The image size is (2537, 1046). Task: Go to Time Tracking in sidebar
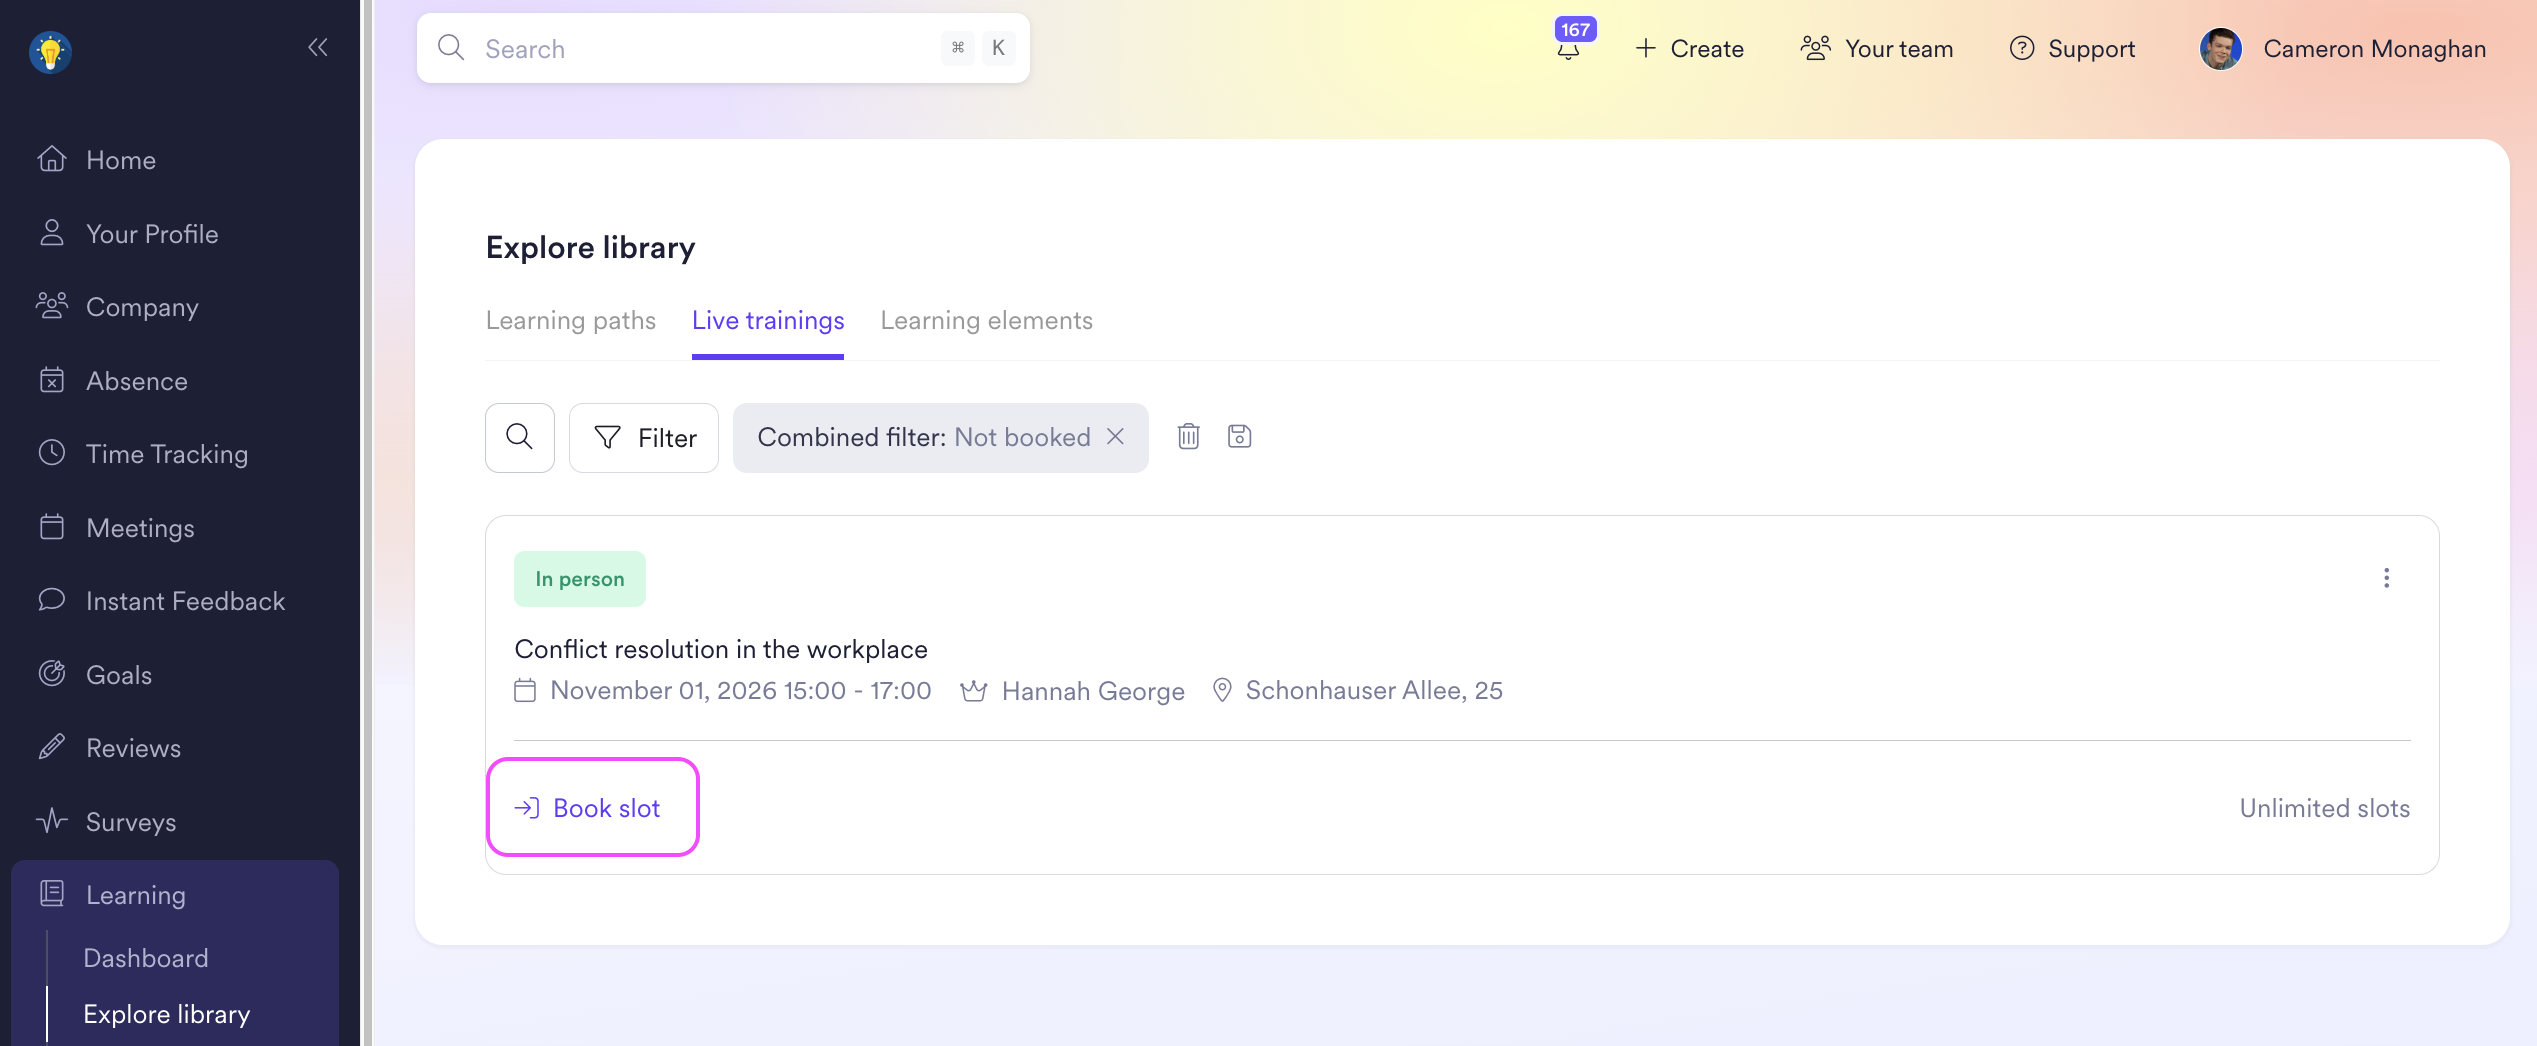tap(166, 454)
